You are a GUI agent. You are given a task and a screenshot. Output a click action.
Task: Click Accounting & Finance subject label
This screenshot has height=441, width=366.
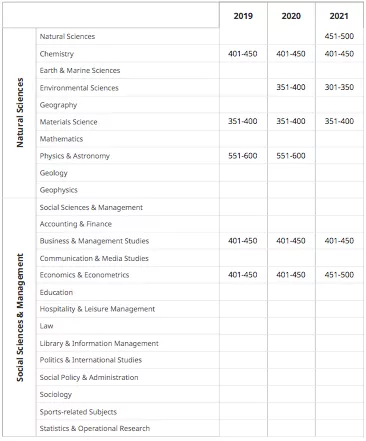click(76, 224)
